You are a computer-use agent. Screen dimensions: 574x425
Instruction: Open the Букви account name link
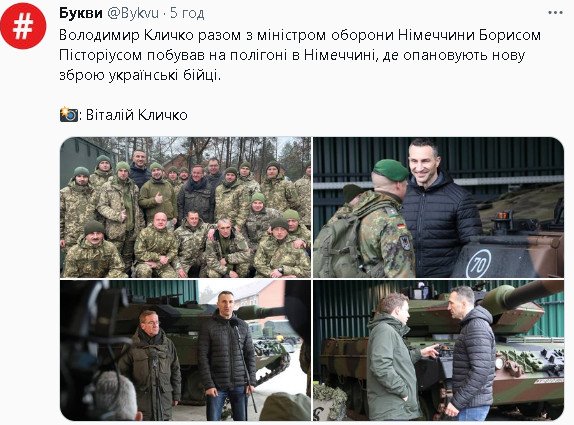81,13
